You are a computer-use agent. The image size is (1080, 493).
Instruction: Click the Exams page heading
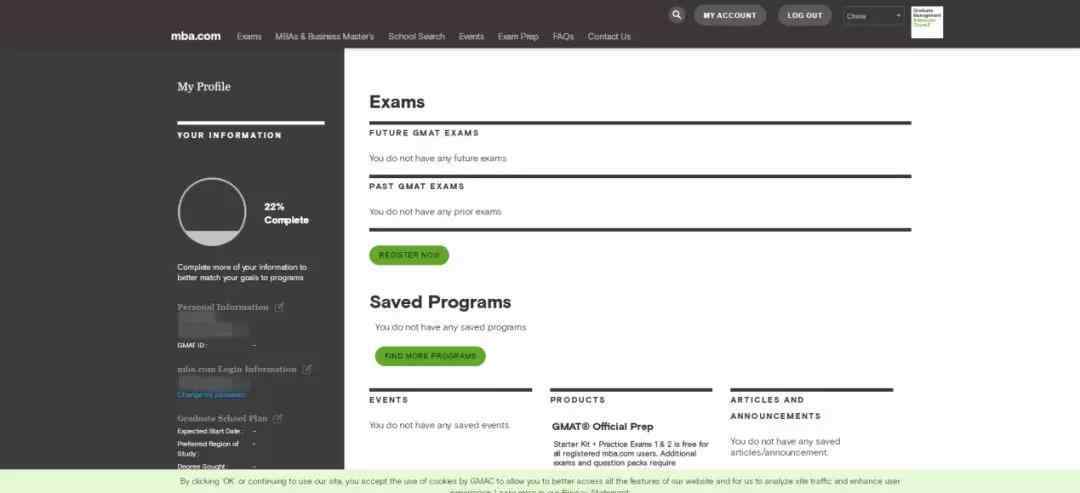[397, 102]
